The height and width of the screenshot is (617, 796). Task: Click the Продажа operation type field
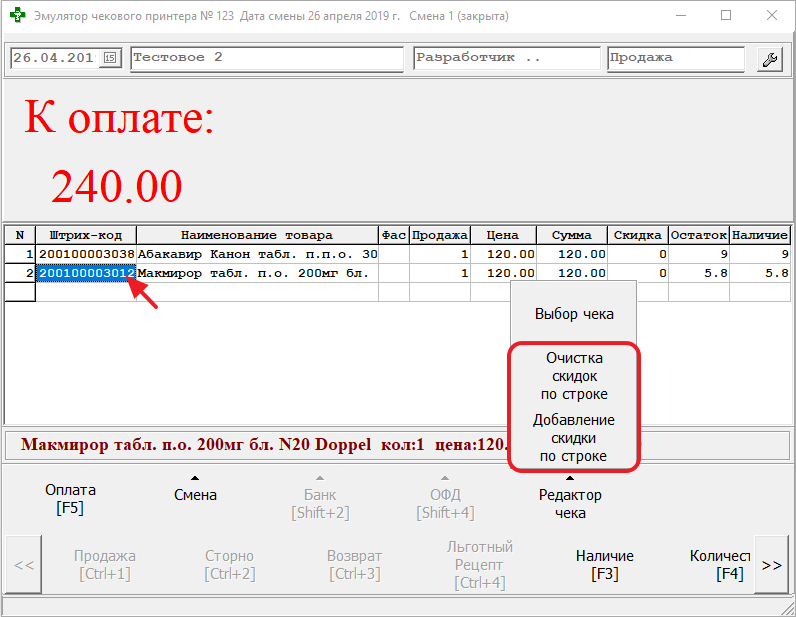[675, 58]
